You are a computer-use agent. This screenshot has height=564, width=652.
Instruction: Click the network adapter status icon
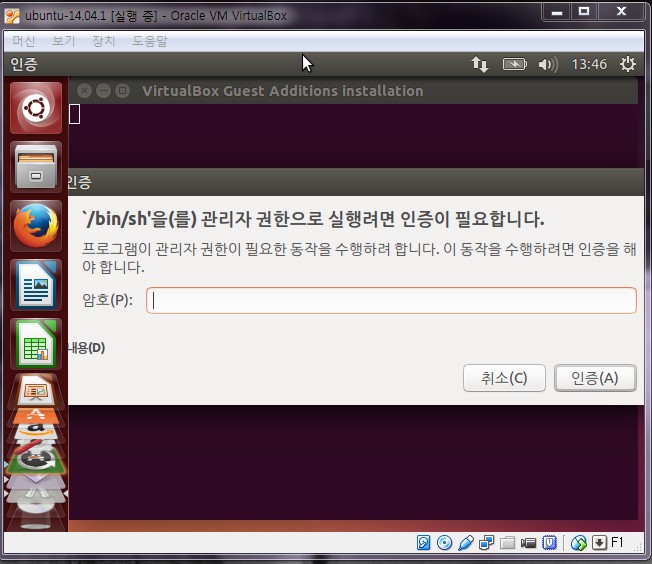click(x=486, y=543)
